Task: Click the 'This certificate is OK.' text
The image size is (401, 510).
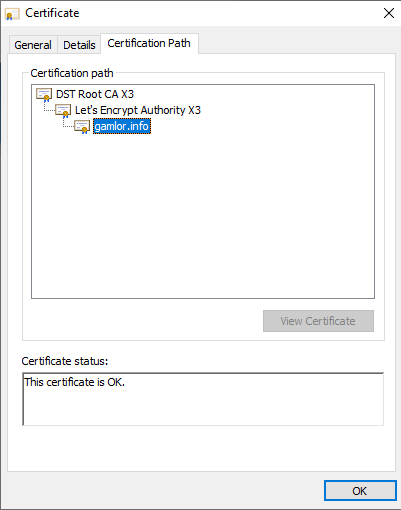Action: pyautogui.click(x=75, y=382)
